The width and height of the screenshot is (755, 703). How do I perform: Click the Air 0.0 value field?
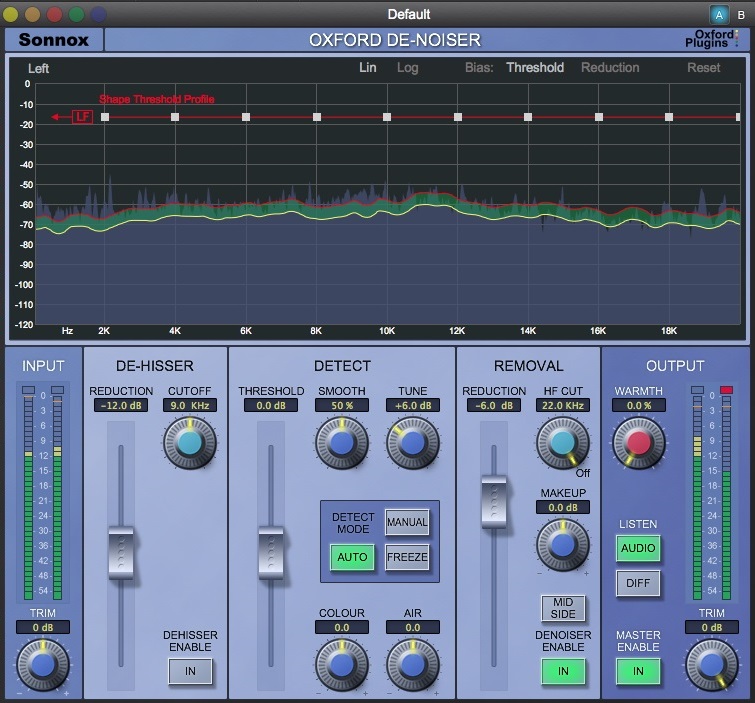(413, 627)
